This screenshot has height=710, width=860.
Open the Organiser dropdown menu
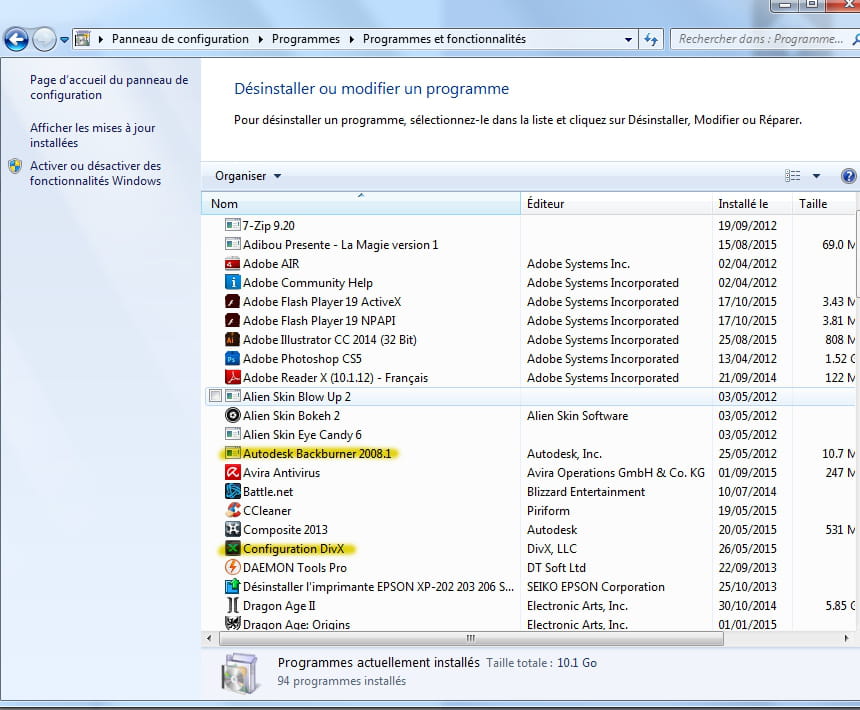click(248, 176)
